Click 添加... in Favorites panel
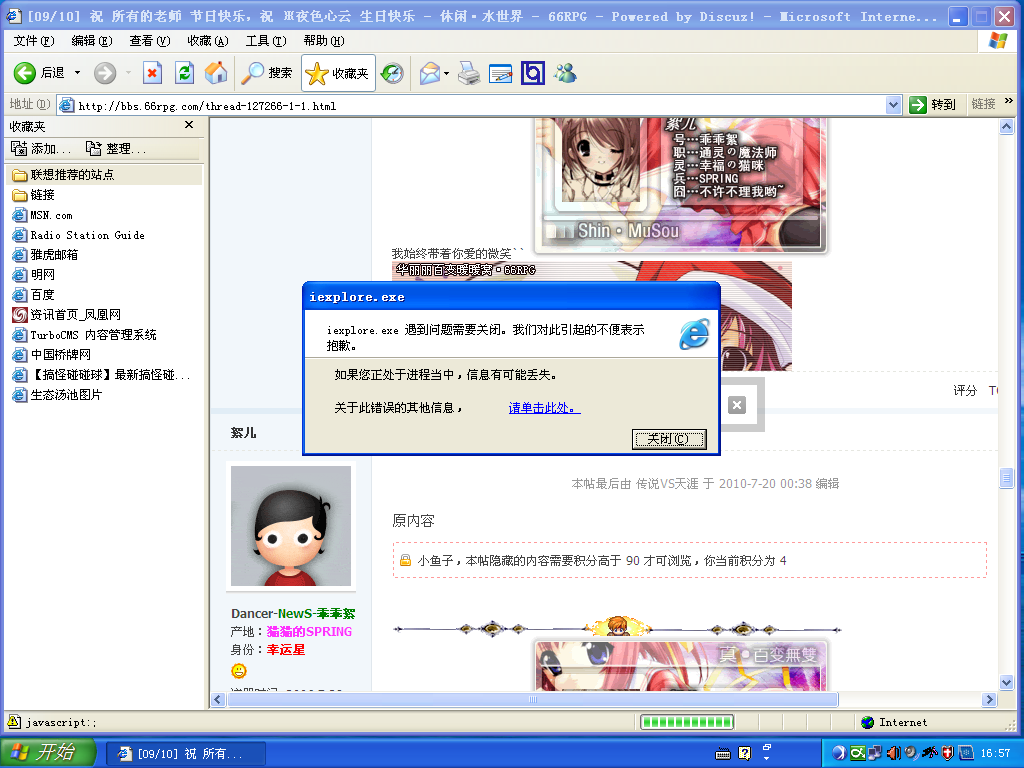Viewport: 1024px width, 768px height. (41, 149)
